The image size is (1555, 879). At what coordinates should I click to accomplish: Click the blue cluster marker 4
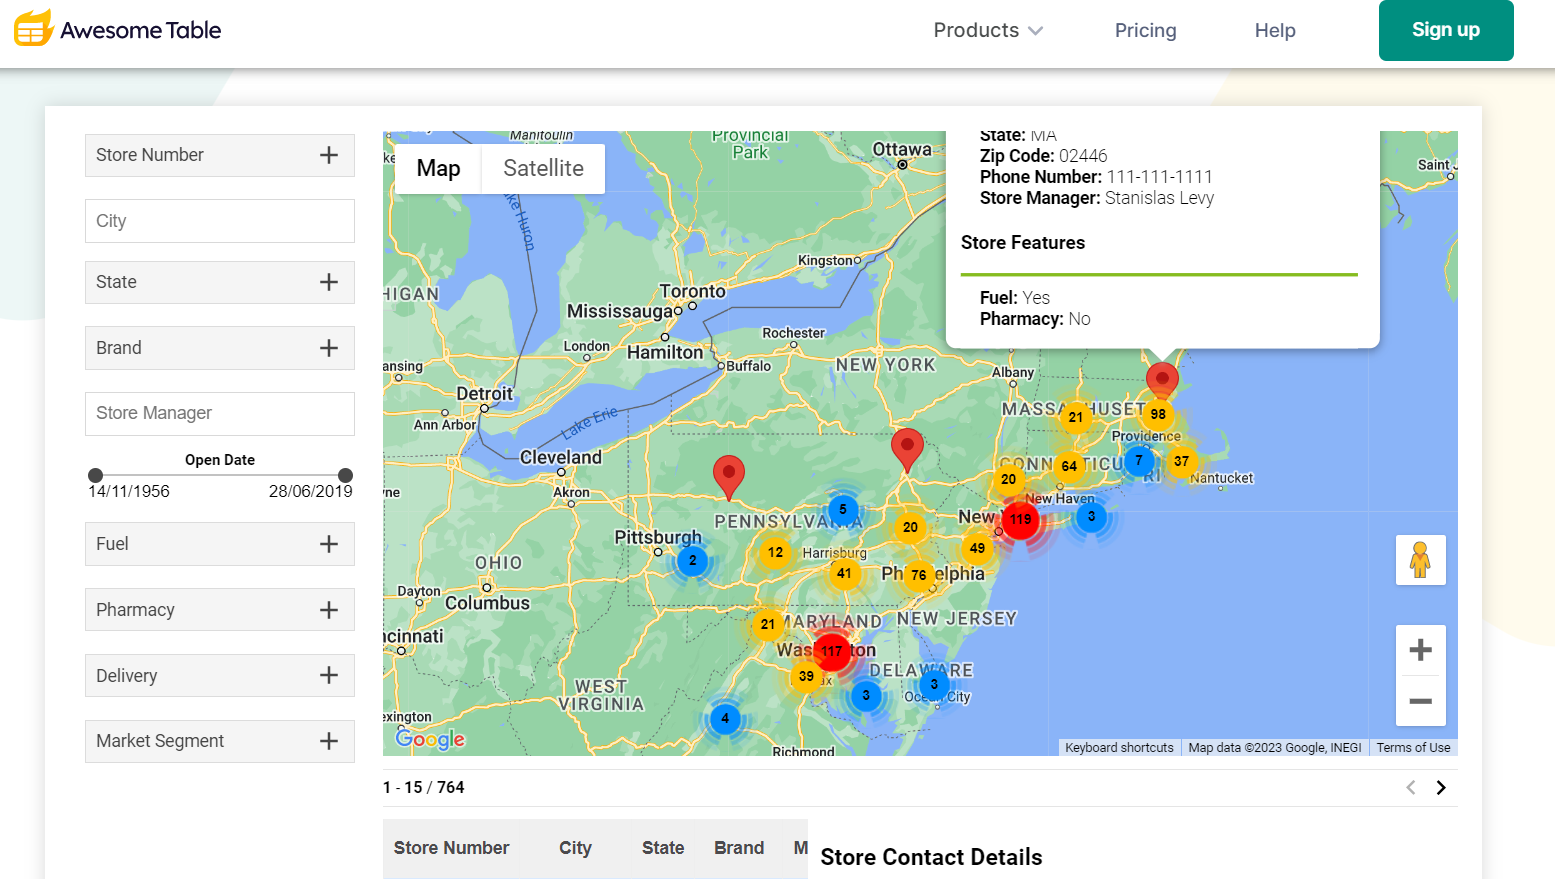725,718
